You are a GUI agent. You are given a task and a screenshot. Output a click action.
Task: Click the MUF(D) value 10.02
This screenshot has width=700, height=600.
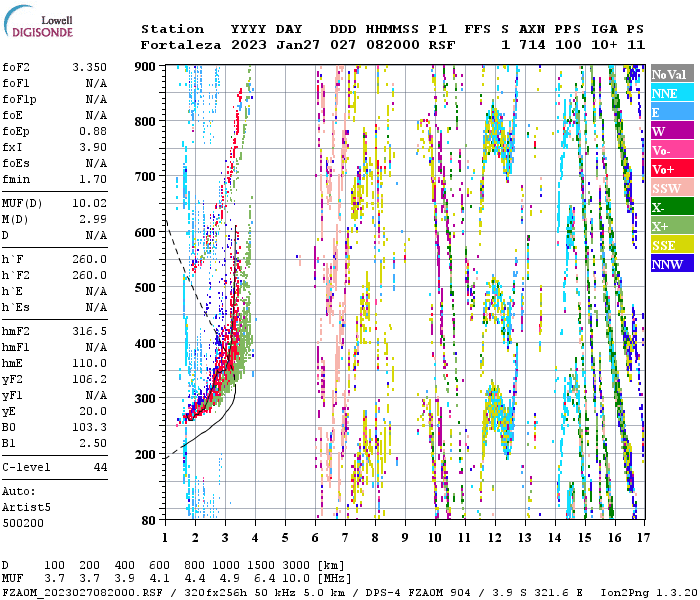[89, 203]
